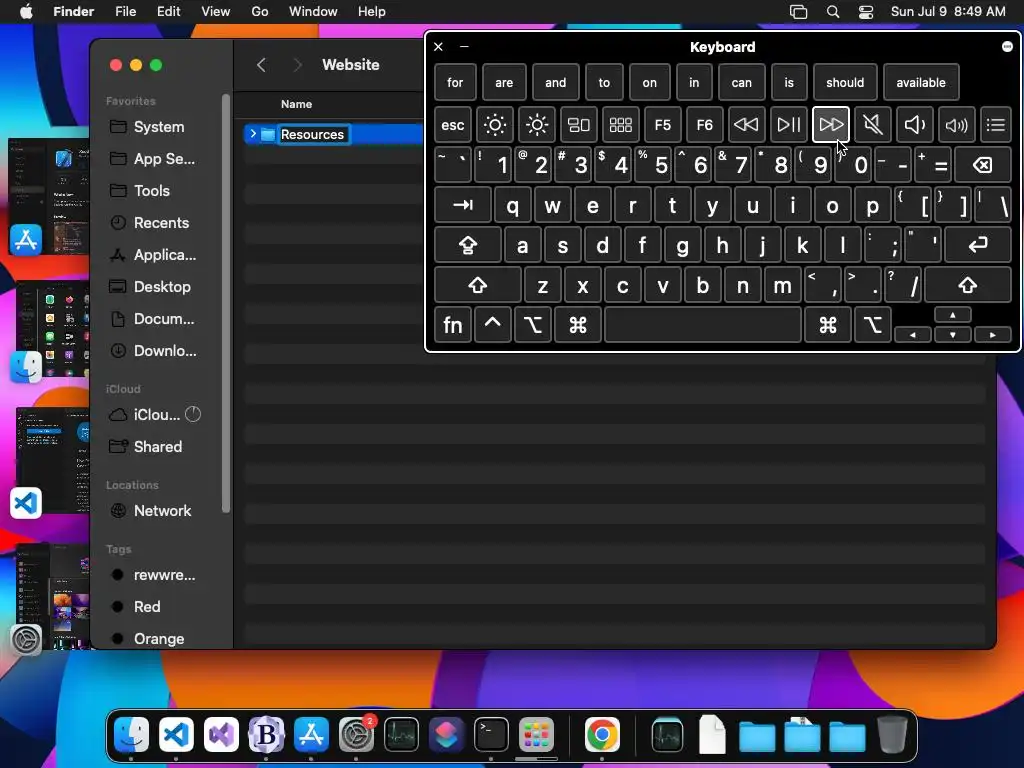Select App Store window thumbnail in Stage Manager
1024x768 pixels.
tap(49, 196)
